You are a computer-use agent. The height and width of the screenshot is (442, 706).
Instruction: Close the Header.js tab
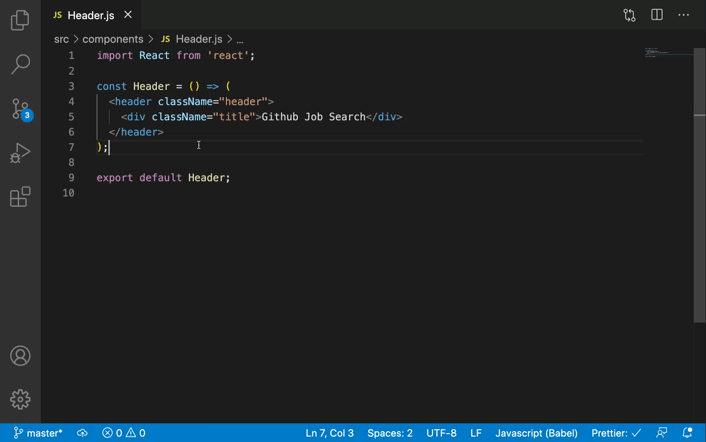[128, 15]
